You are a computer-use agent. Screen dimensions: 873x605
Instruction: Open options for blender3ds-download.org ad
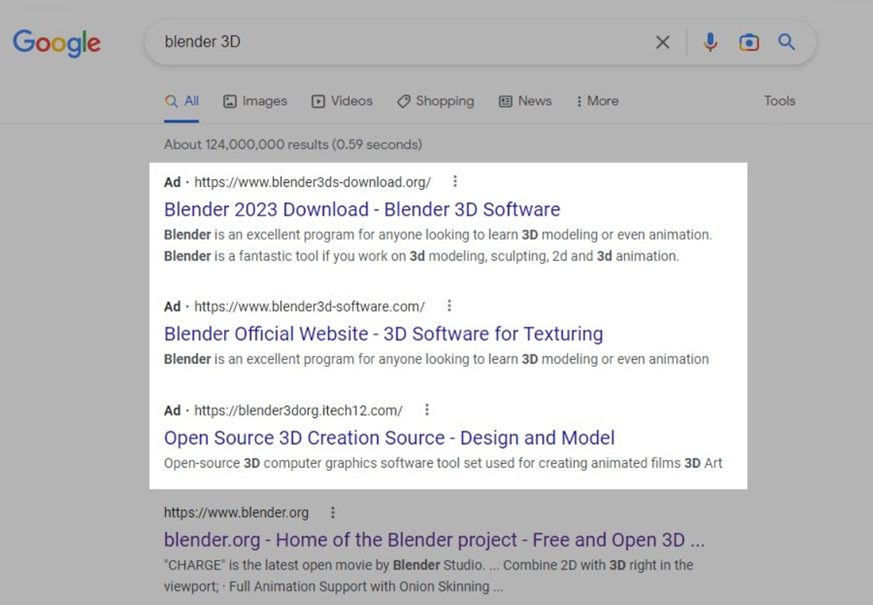click(455, 181)
